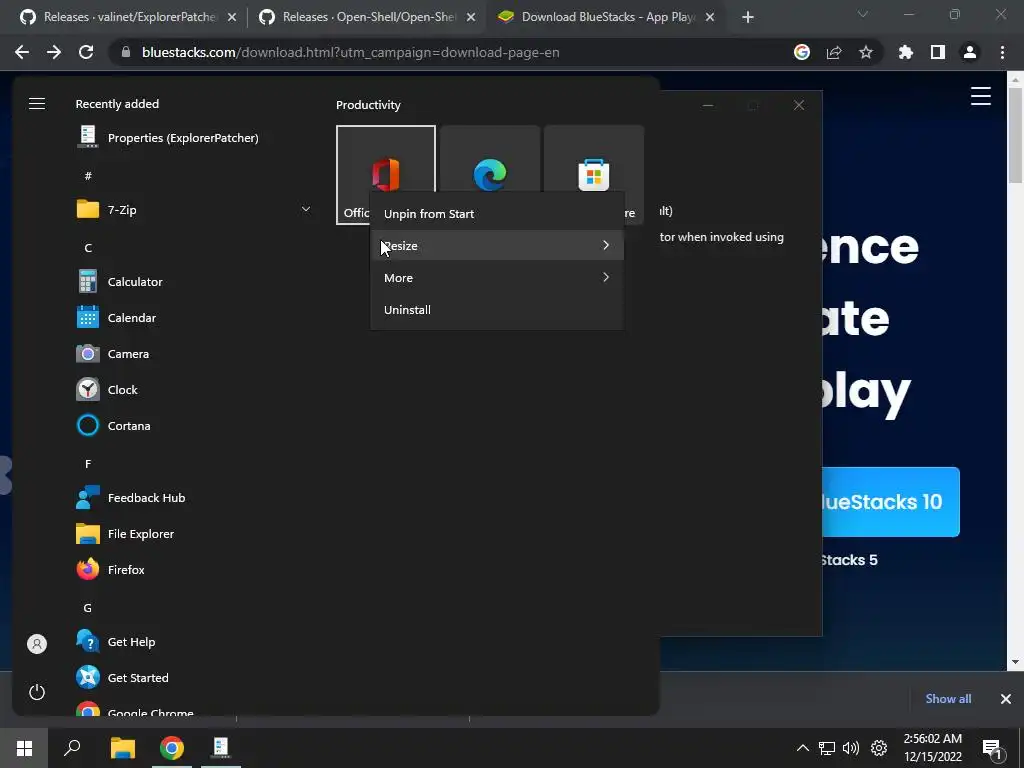Open Chrome profile avatar
This screenshot has height=768, width=1024.
point(970,52)
